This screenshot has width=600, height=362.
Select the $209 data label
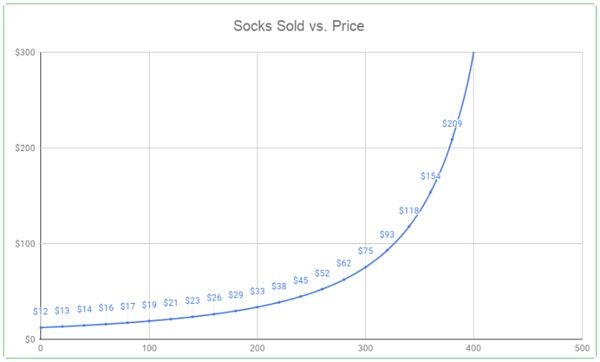click(452, 124)
